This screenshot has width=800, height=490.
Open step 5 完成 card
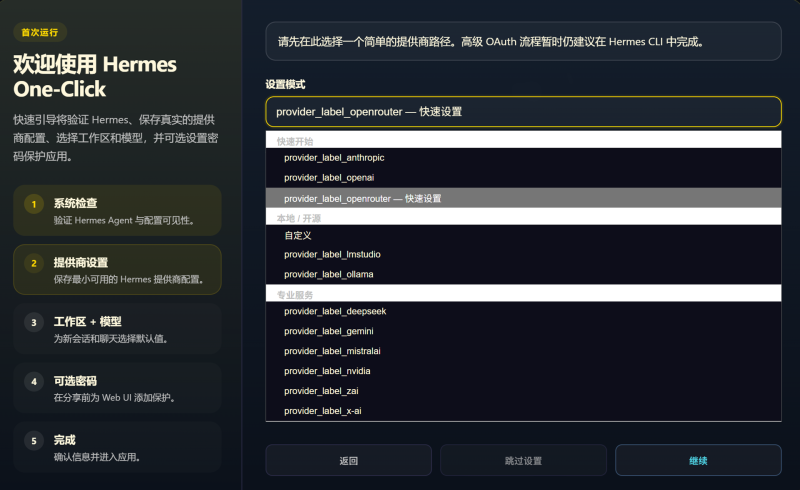(x=117, y=447)
